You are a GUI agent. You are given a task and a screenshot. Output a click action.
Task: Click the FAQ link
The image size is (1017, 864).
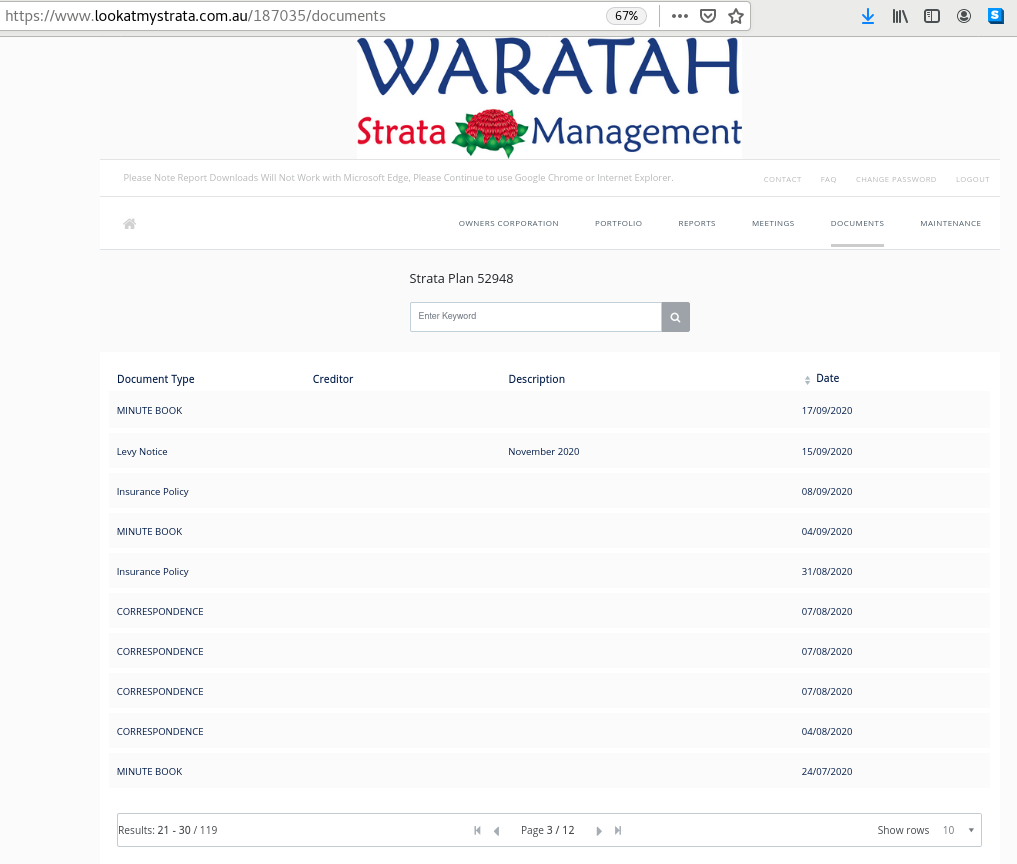(828, 180)
